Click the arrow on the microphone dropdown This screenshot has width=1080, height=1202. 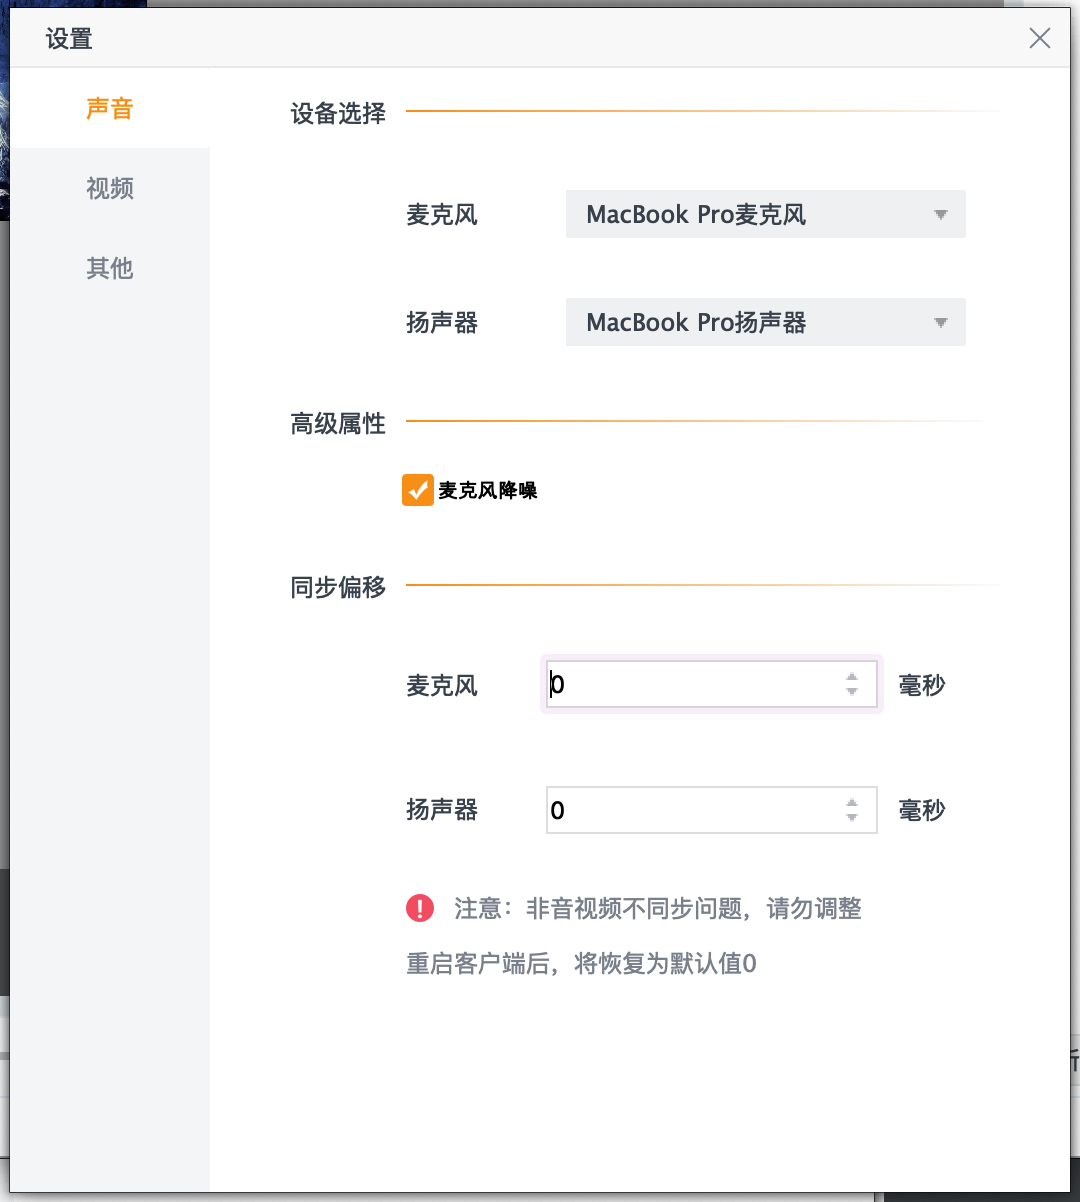coord(940,215)
